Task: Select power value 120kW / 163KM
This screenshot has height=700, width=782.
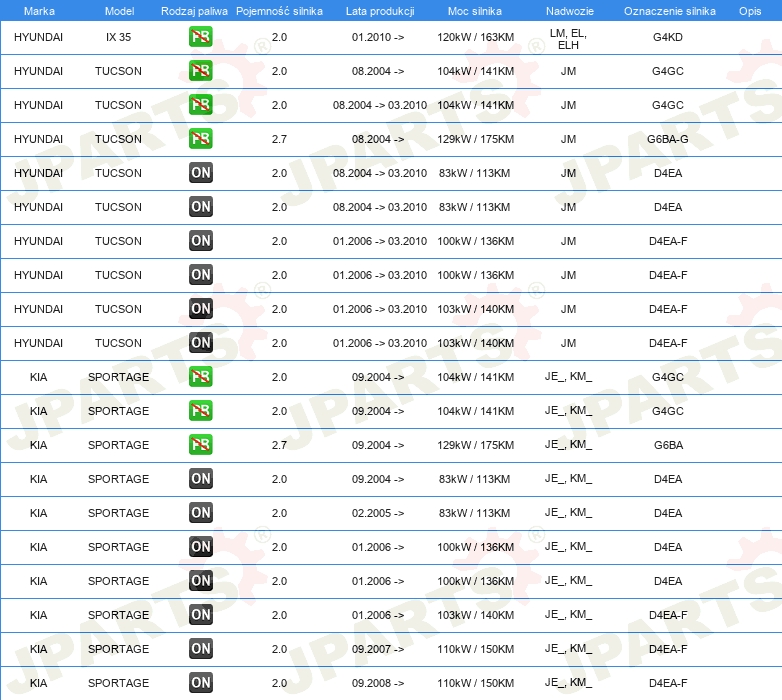Action: [x=475, y=37]
